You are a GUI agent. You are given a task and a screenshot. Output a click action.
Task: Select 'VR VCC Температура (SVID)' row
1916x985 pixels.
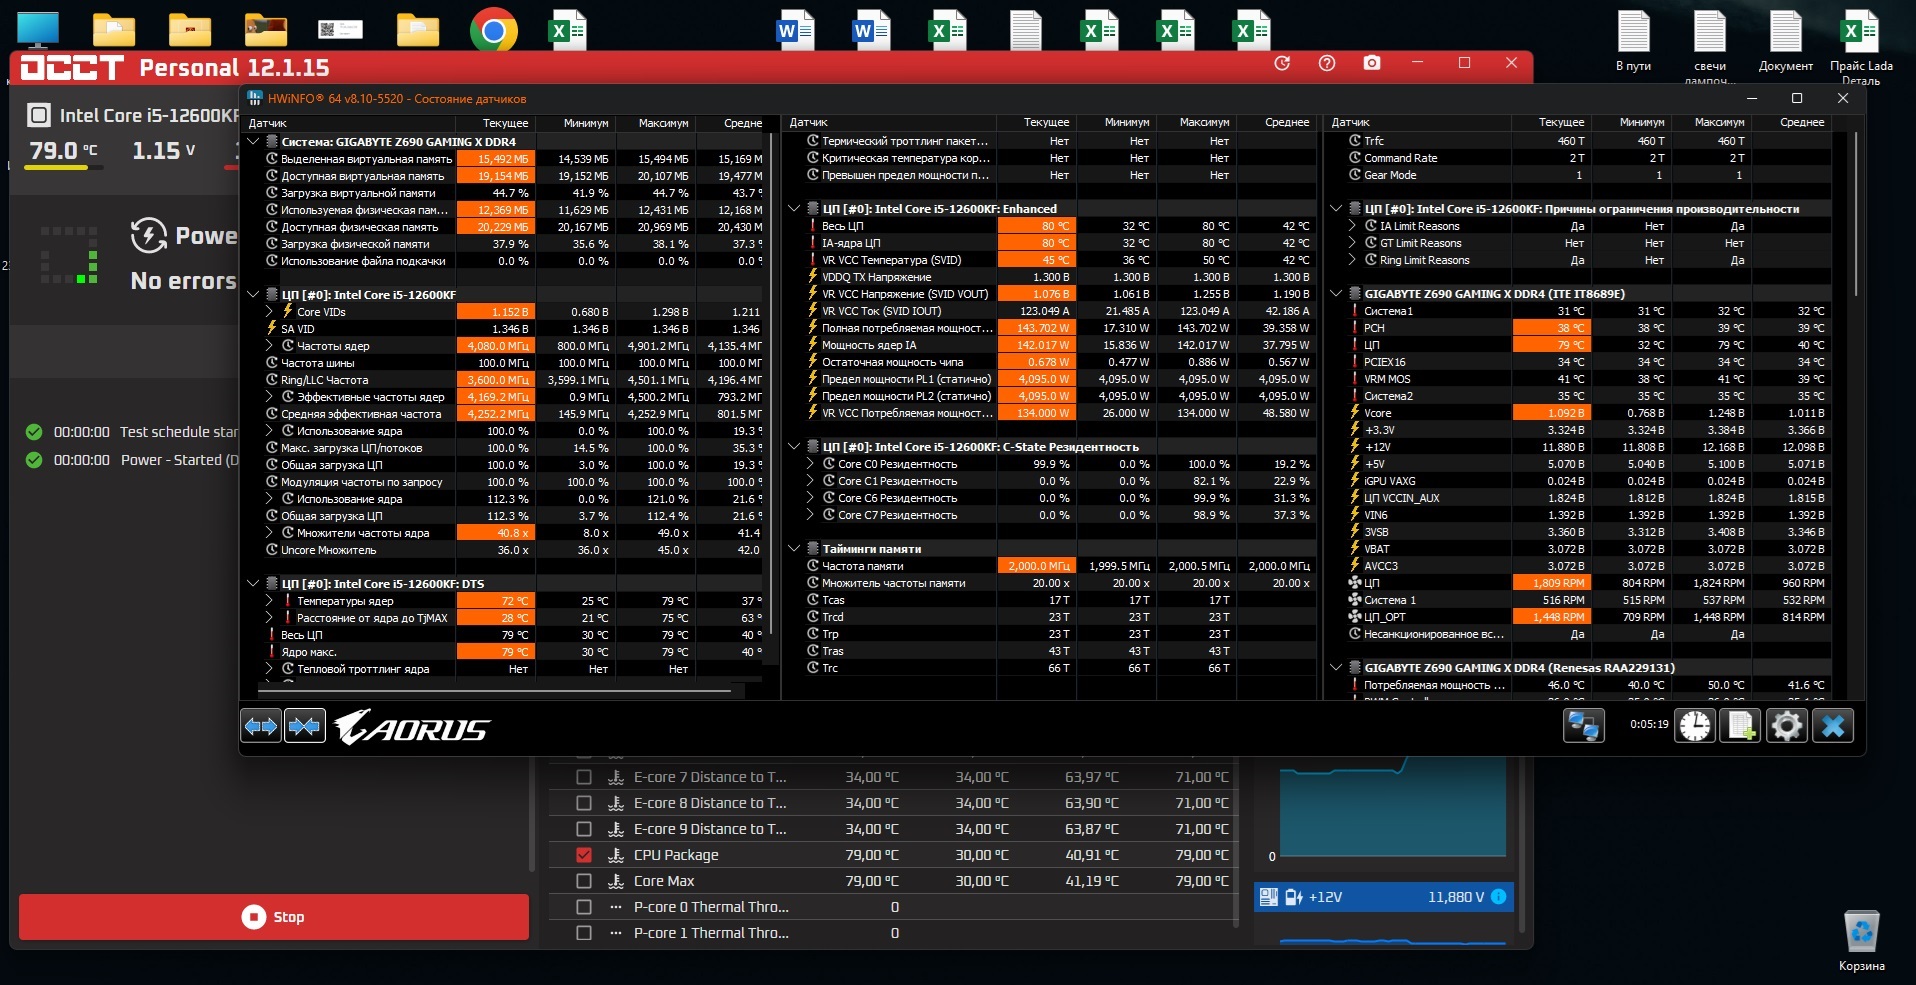[x=1049, y=260]
